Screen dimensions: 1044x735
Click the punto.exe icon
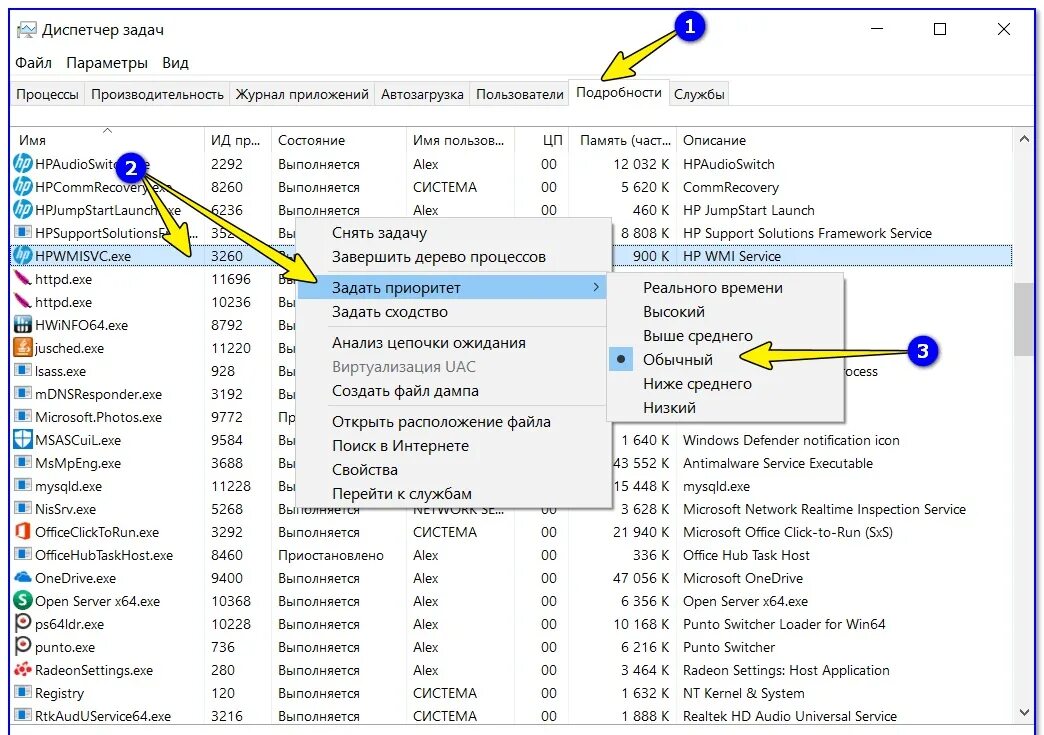(23, 646)
